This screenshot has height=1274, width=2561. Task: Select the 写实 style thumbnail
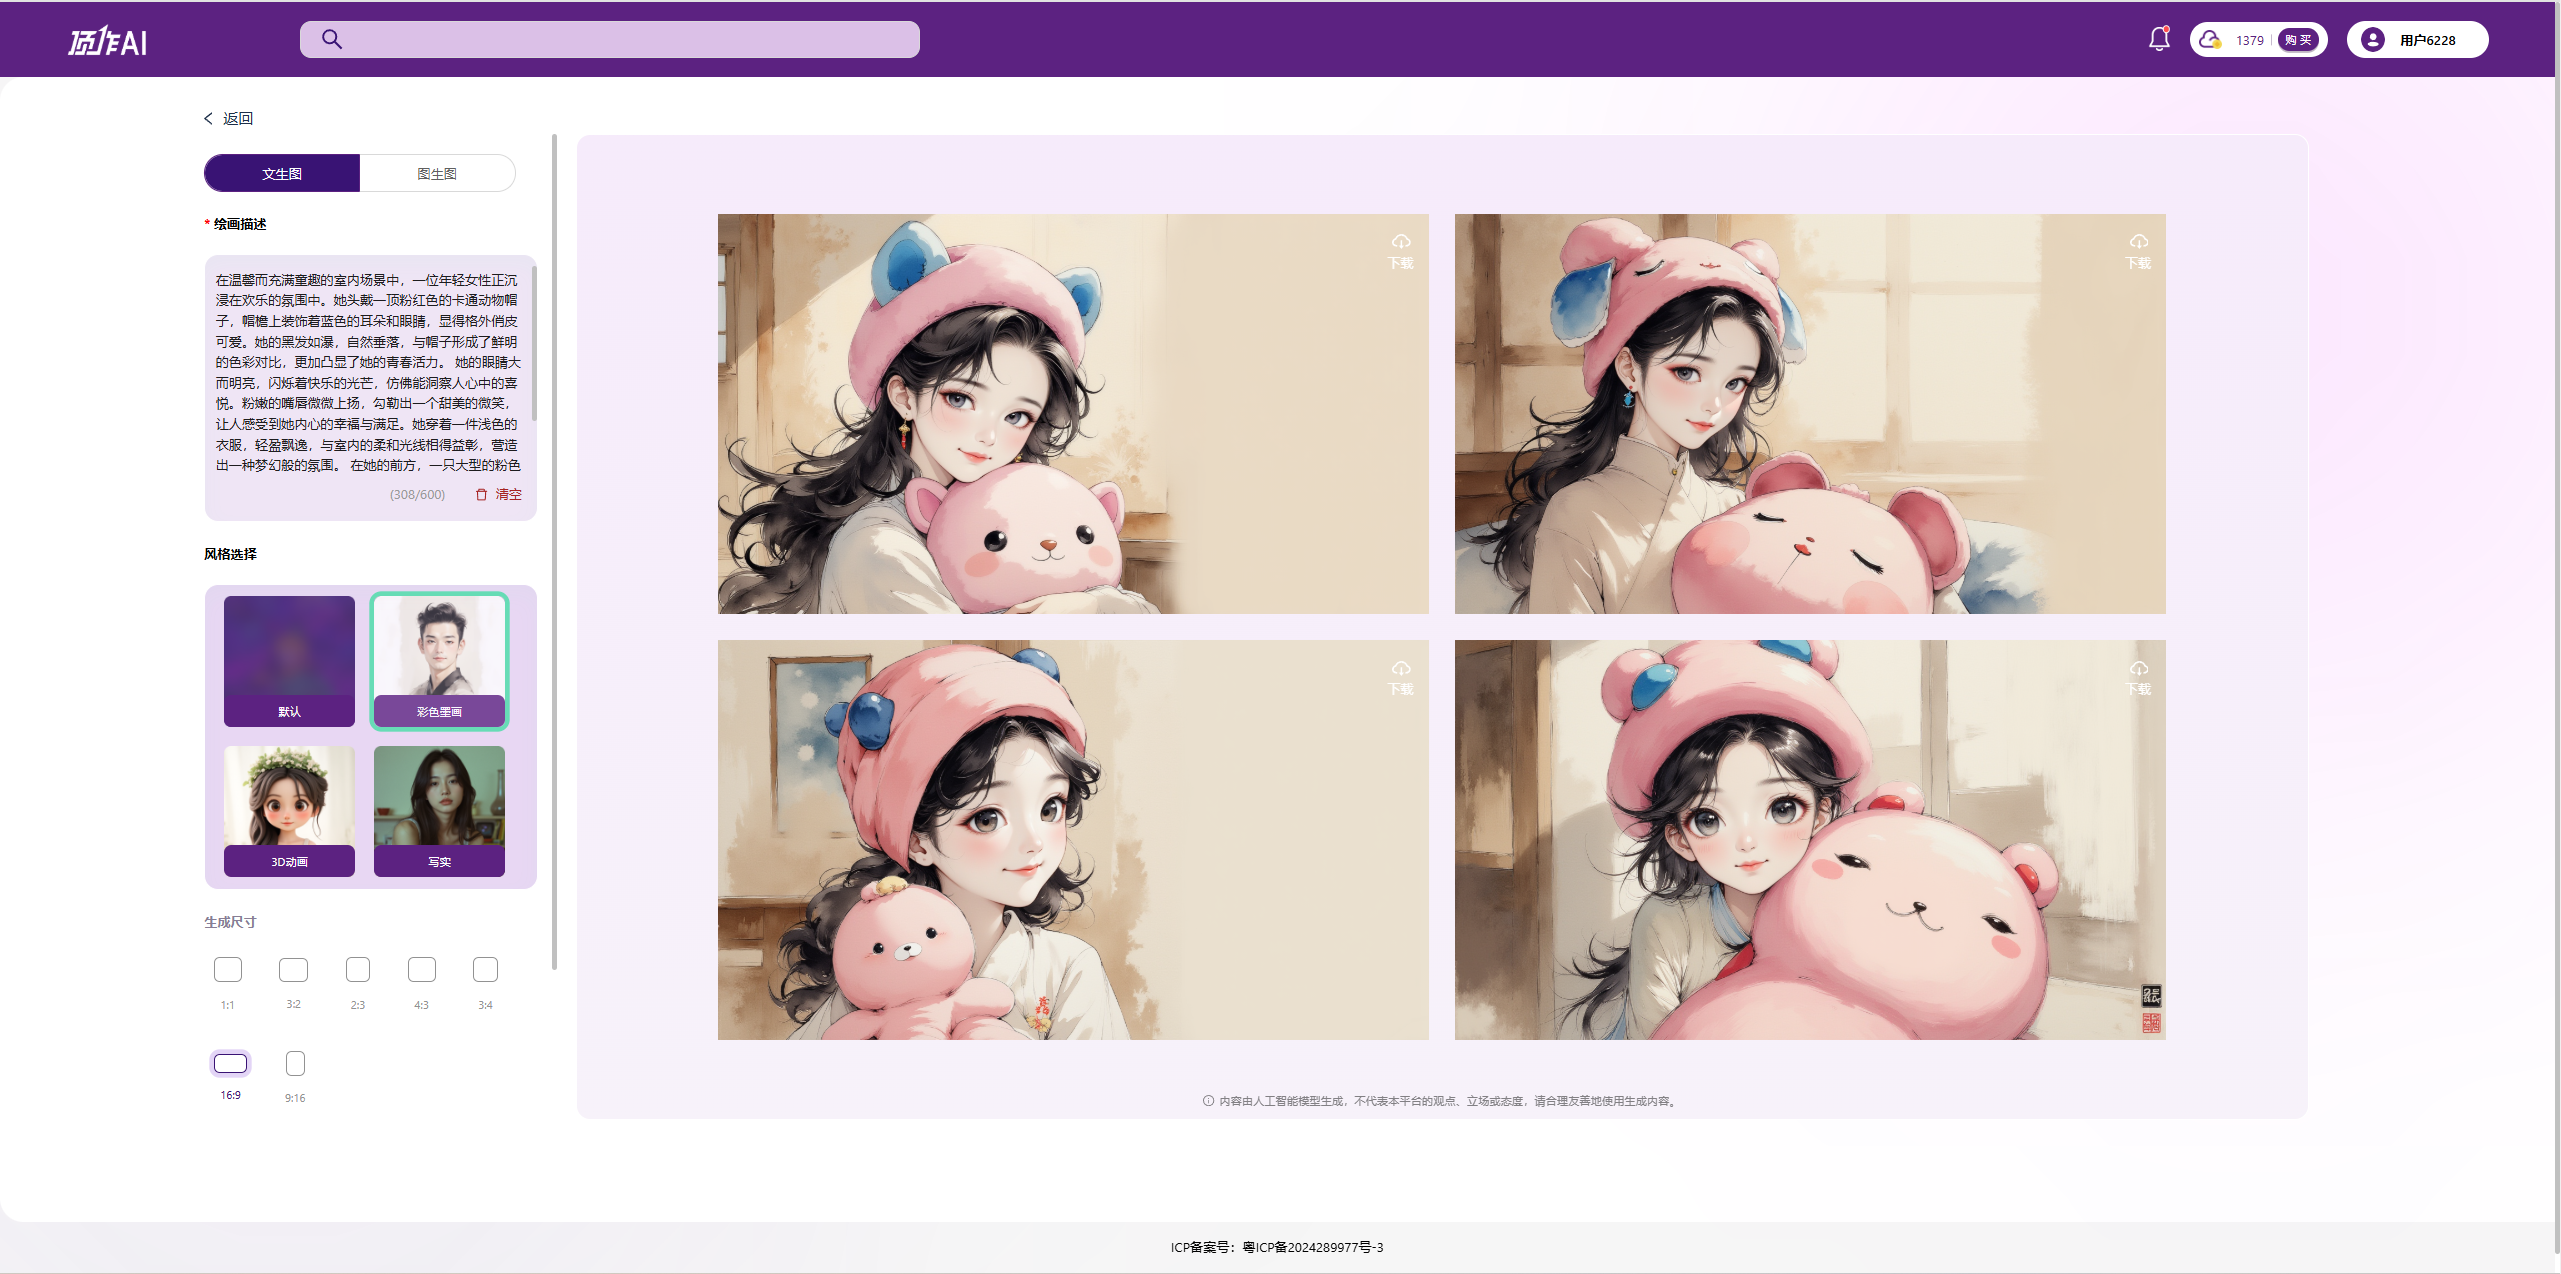tap(439, 810)
